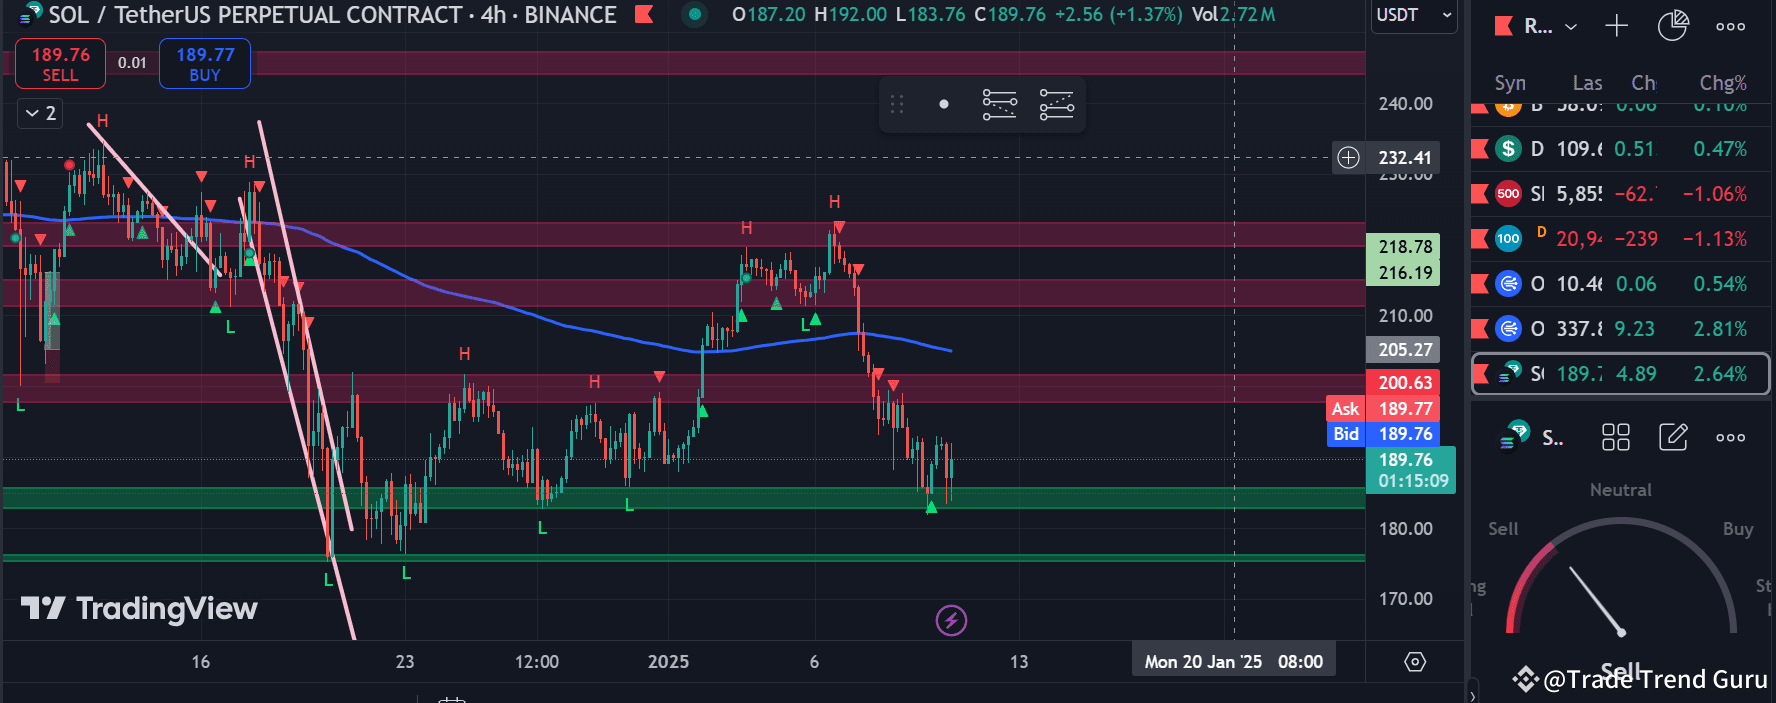
Task: Select watchlist row with 189.7 and 2.64%
Action: click(x=1620, y=374)
